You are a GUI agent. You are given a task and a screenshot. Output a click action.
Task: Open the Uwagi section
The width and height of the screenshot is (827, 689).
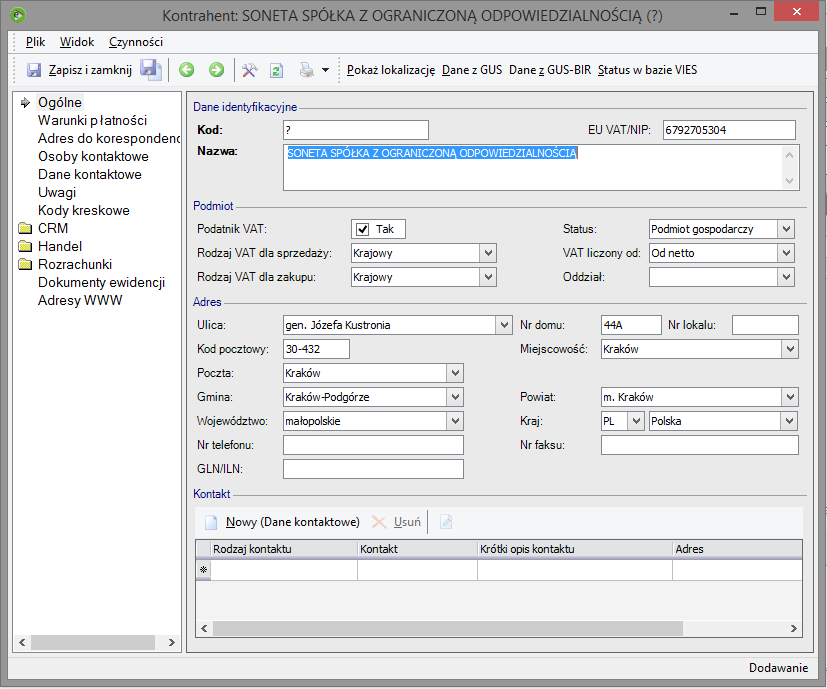coord(57,192)
